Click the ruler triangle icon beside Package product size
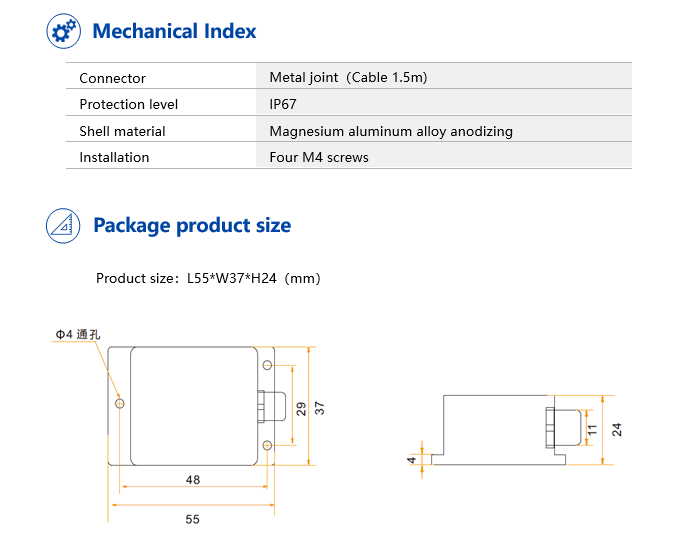The height and width of the screenshot is (550, 700). [63, 225]
